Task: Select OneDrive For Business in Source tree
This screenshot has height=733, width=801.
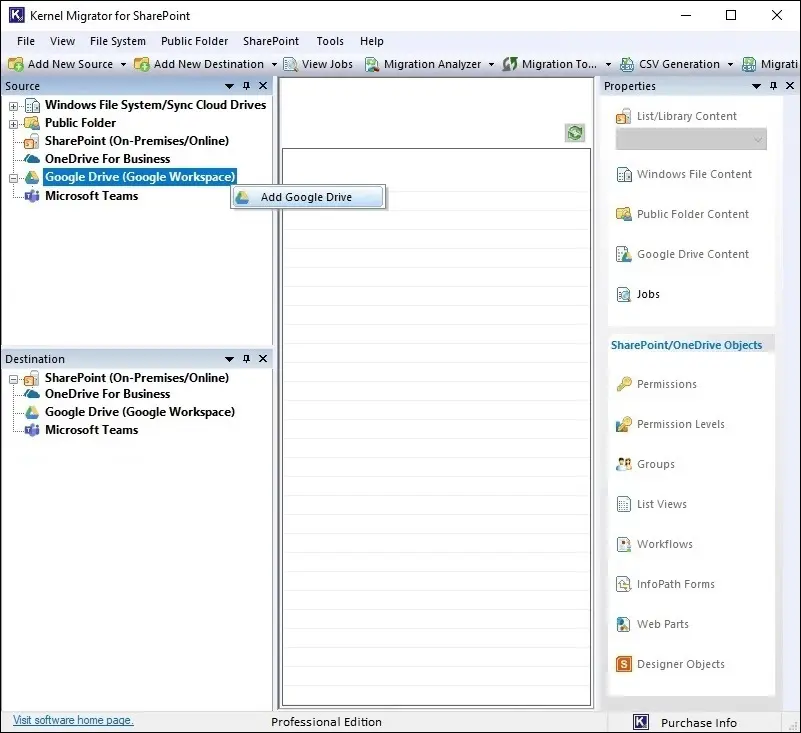Action: (107, 159)
